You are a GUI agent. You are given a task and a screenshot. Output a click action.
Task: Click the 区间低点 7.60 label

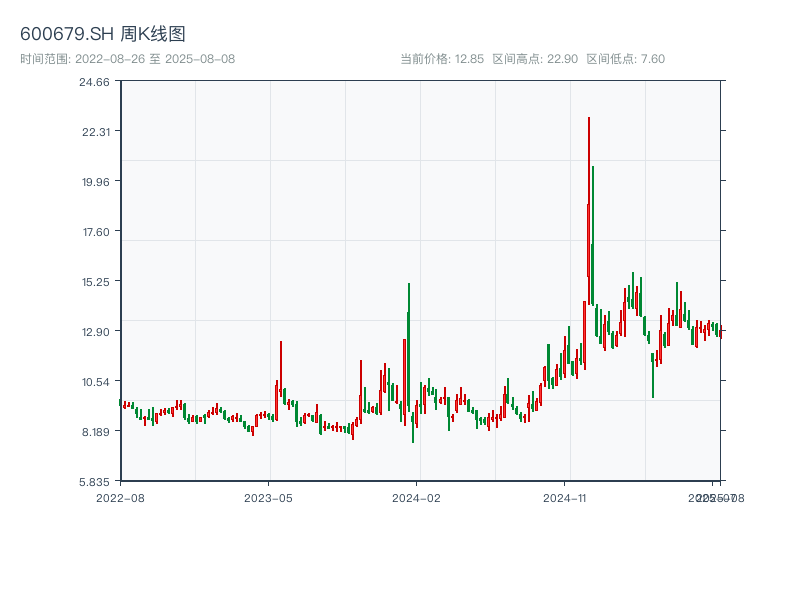pyautogui.click(x=625, y=59)
